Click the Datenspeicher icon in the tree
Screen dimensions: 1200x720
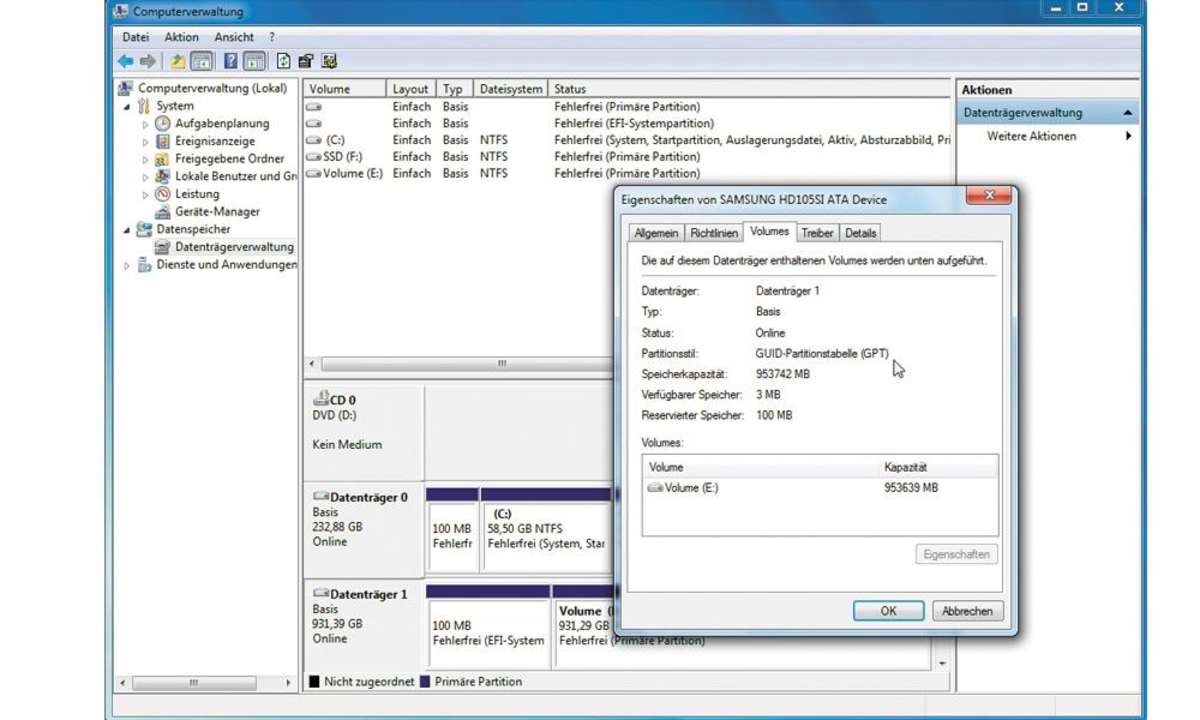(144, 229)
